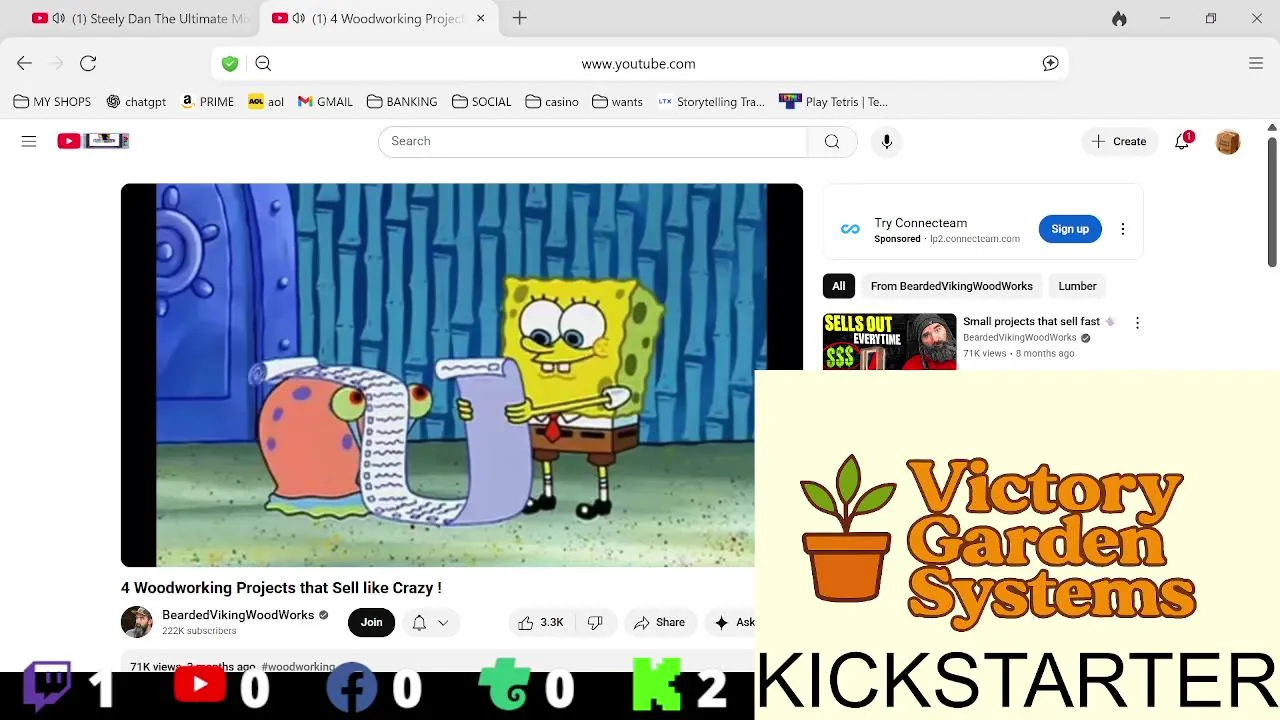Go back with the browser back arrow

24,63
